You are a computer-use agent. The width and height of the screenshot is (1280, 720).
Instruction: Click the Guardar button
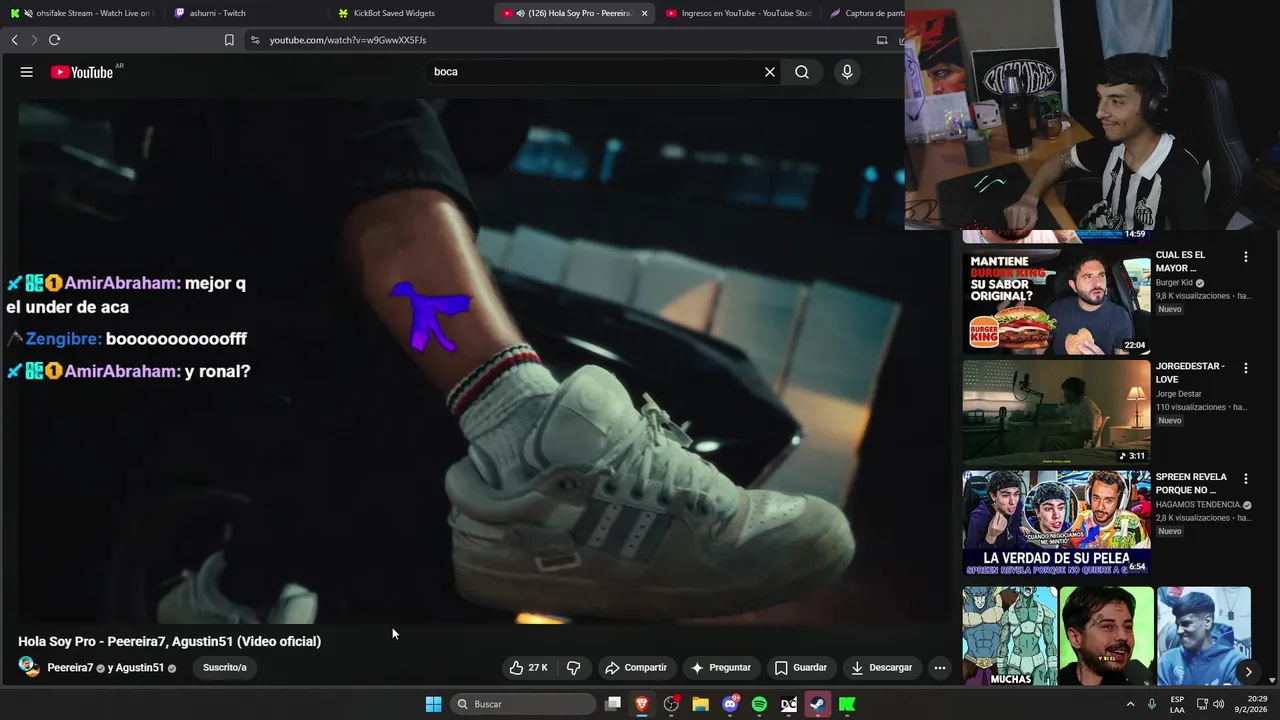point(801,667)
